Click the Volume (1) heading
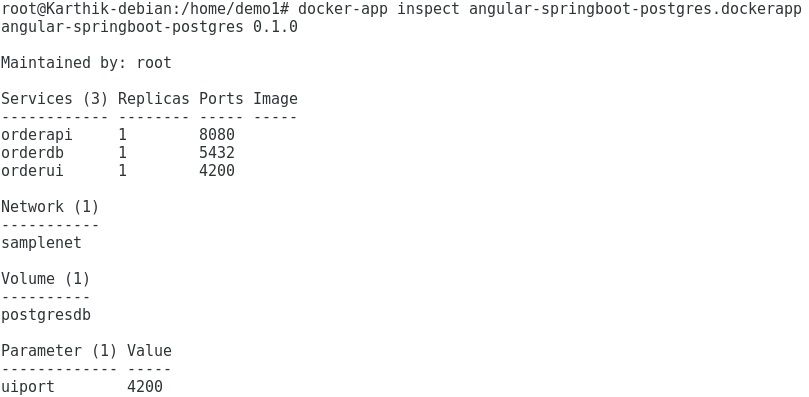The image size is (809, 397). tap(45, 279)
